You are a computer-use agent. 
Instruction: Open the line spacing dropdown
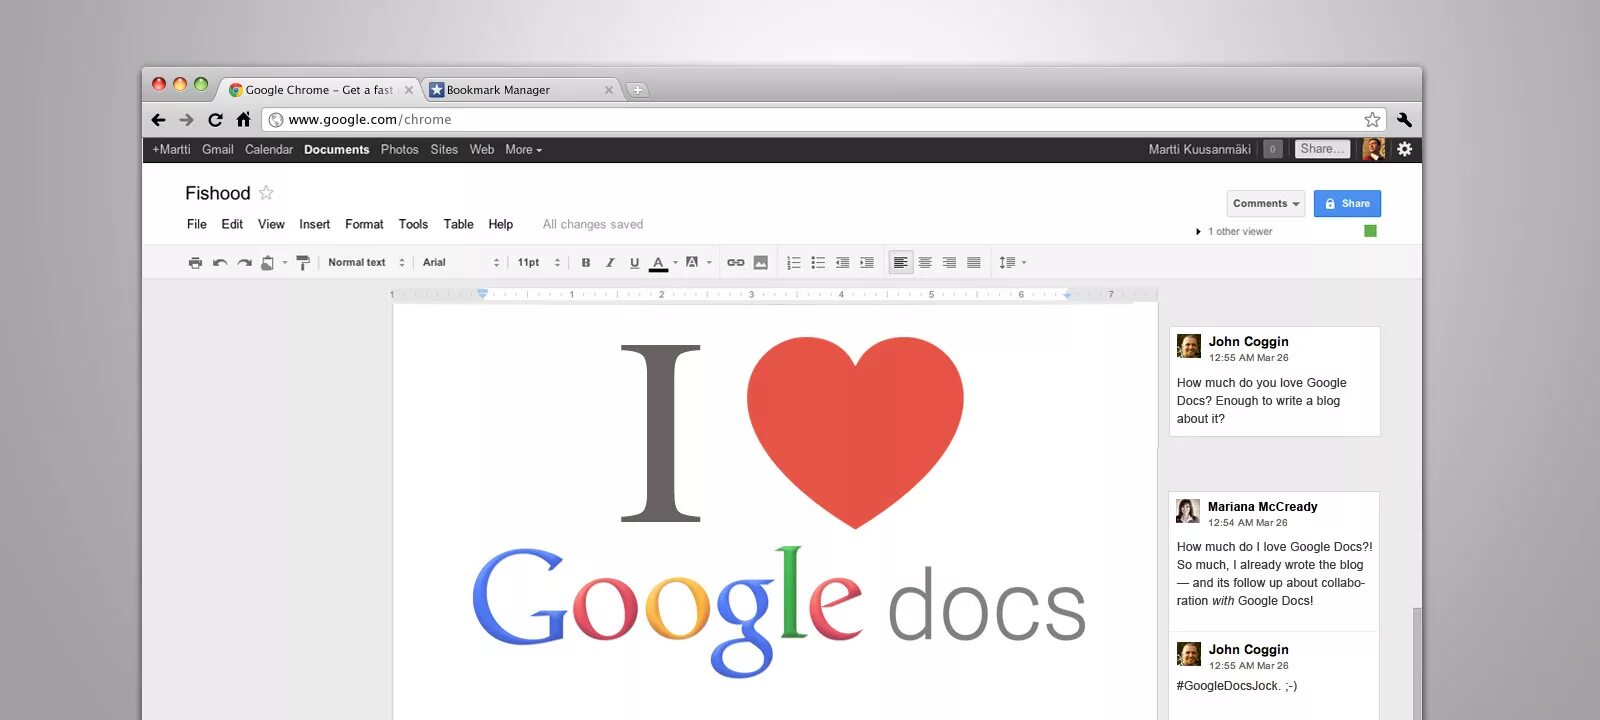point(1013,263)
